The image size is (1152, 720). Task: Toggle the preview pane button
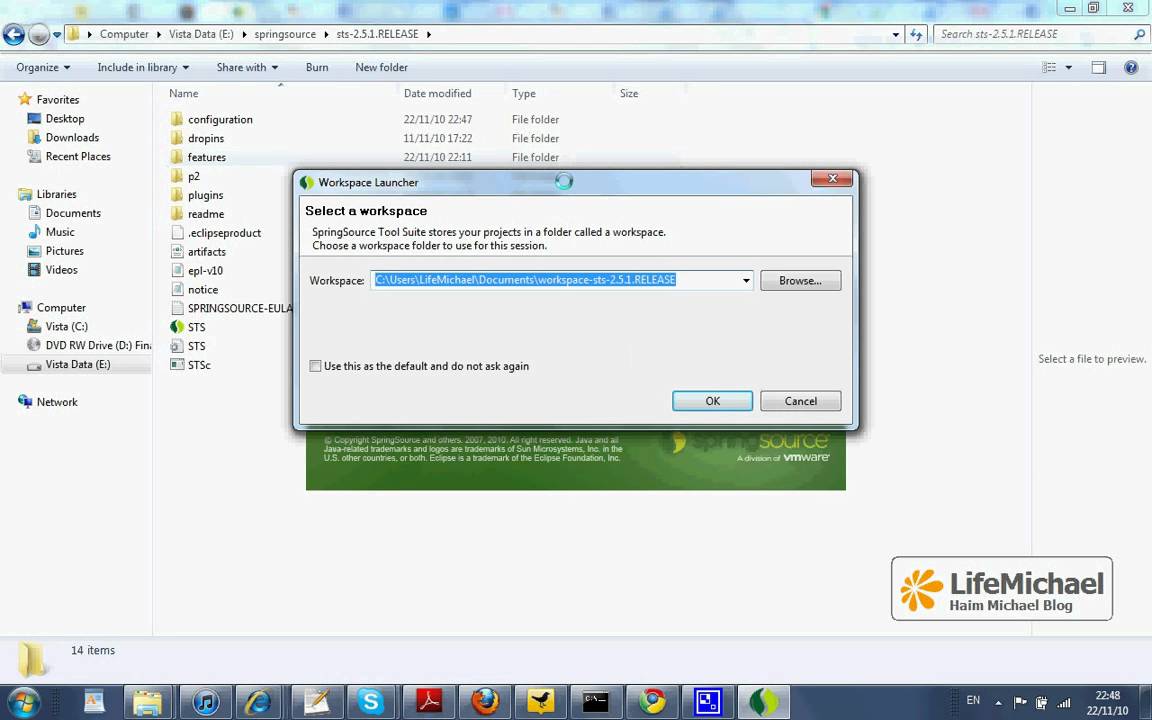coord(1098,68)
